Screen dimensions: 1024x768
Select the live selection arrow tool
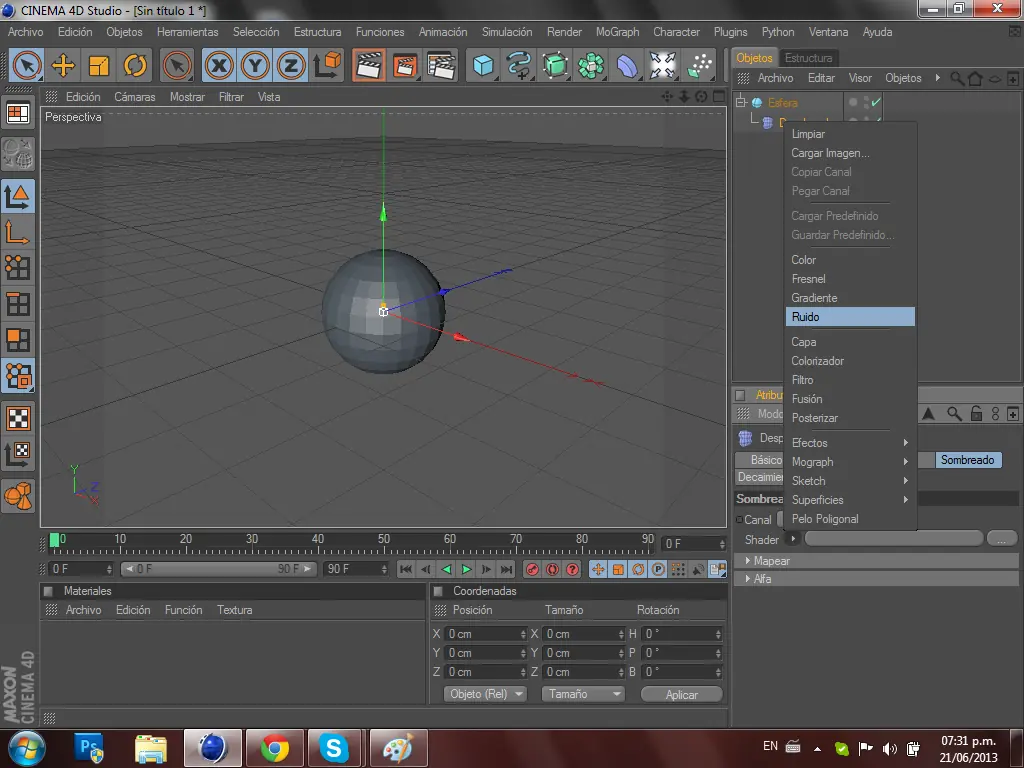coord(27,65)
